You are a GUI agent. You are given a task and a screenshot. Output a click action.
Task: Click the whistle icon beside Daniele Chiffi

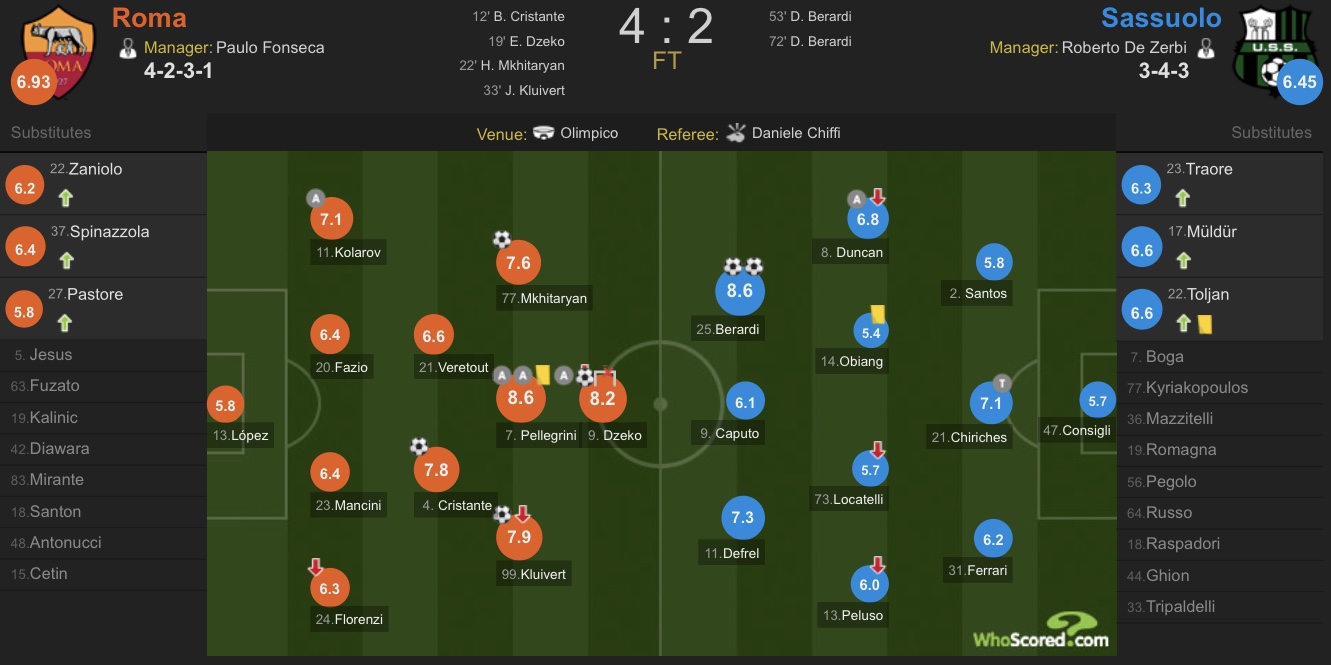[736, 133]
